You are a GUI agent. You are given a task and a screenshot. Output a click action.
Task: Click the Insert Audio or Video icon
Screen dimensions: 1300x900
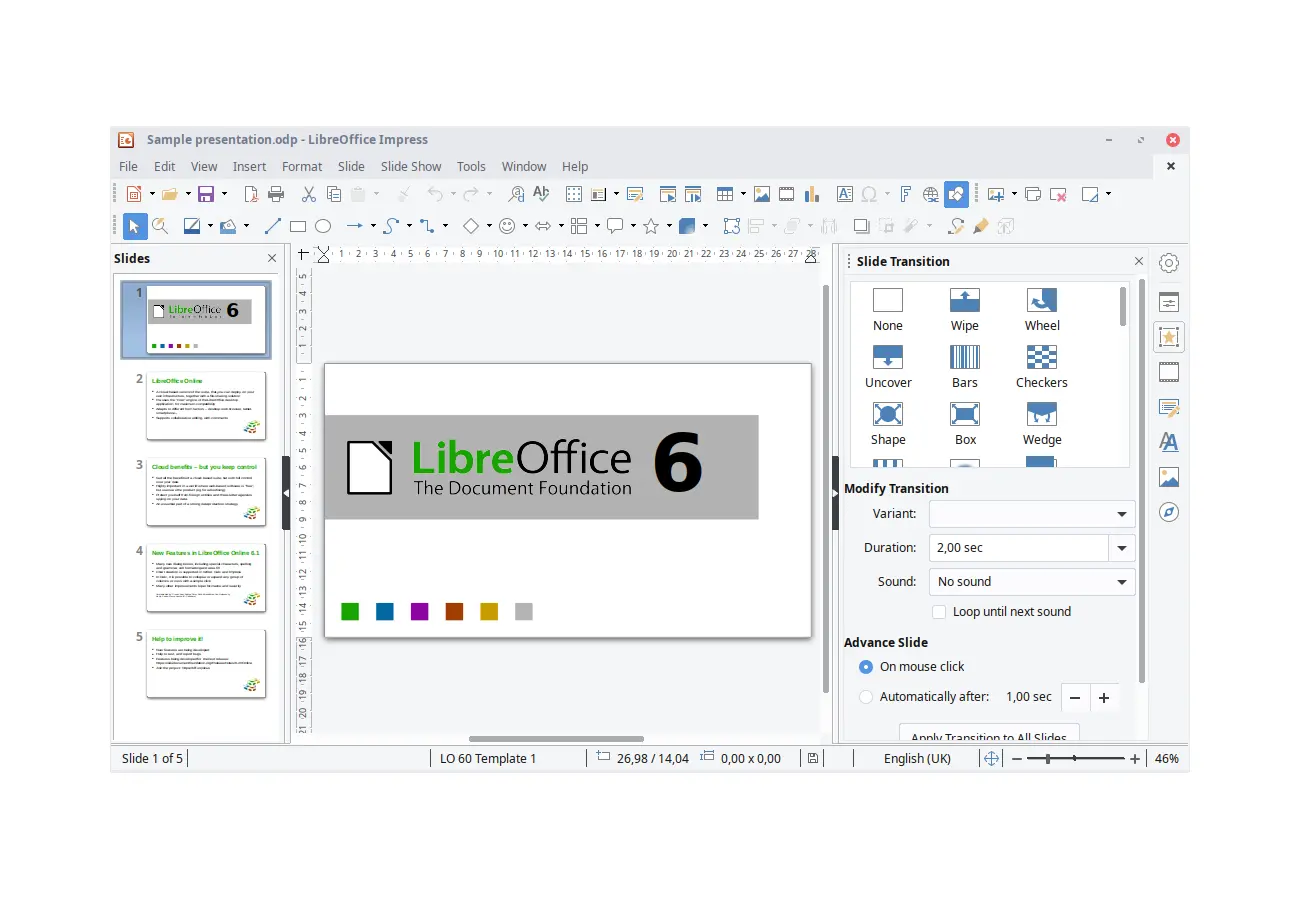787,194
